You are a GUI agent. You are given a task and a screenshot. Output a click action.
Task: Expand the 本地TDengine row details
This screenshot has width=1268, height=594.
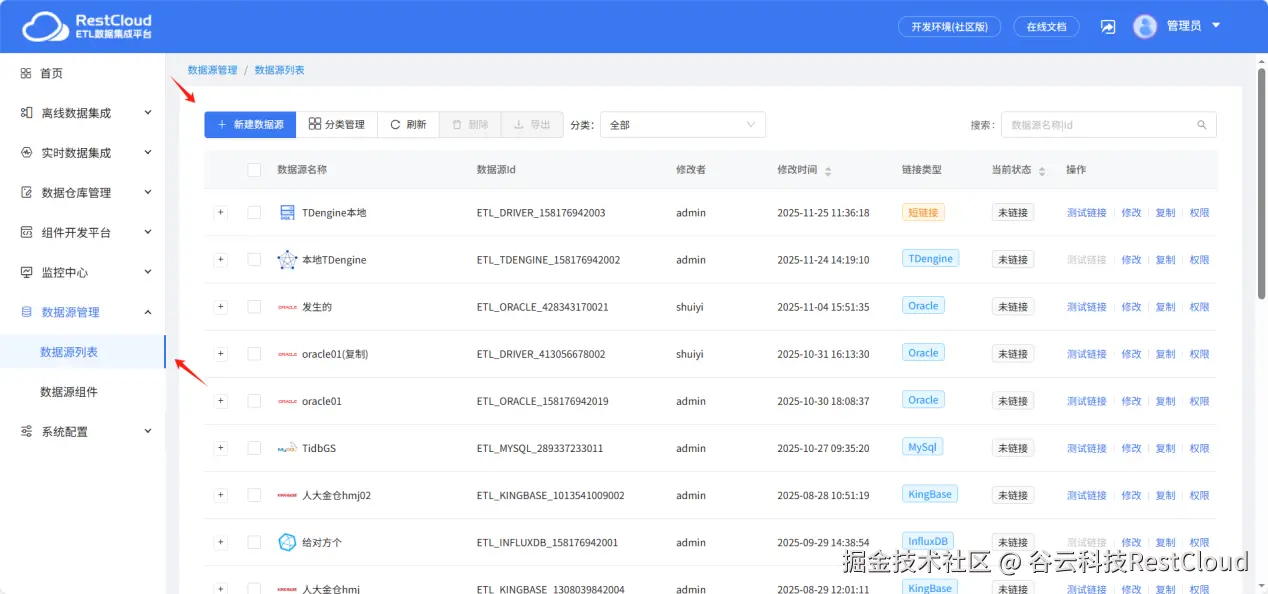pos(220,259)
